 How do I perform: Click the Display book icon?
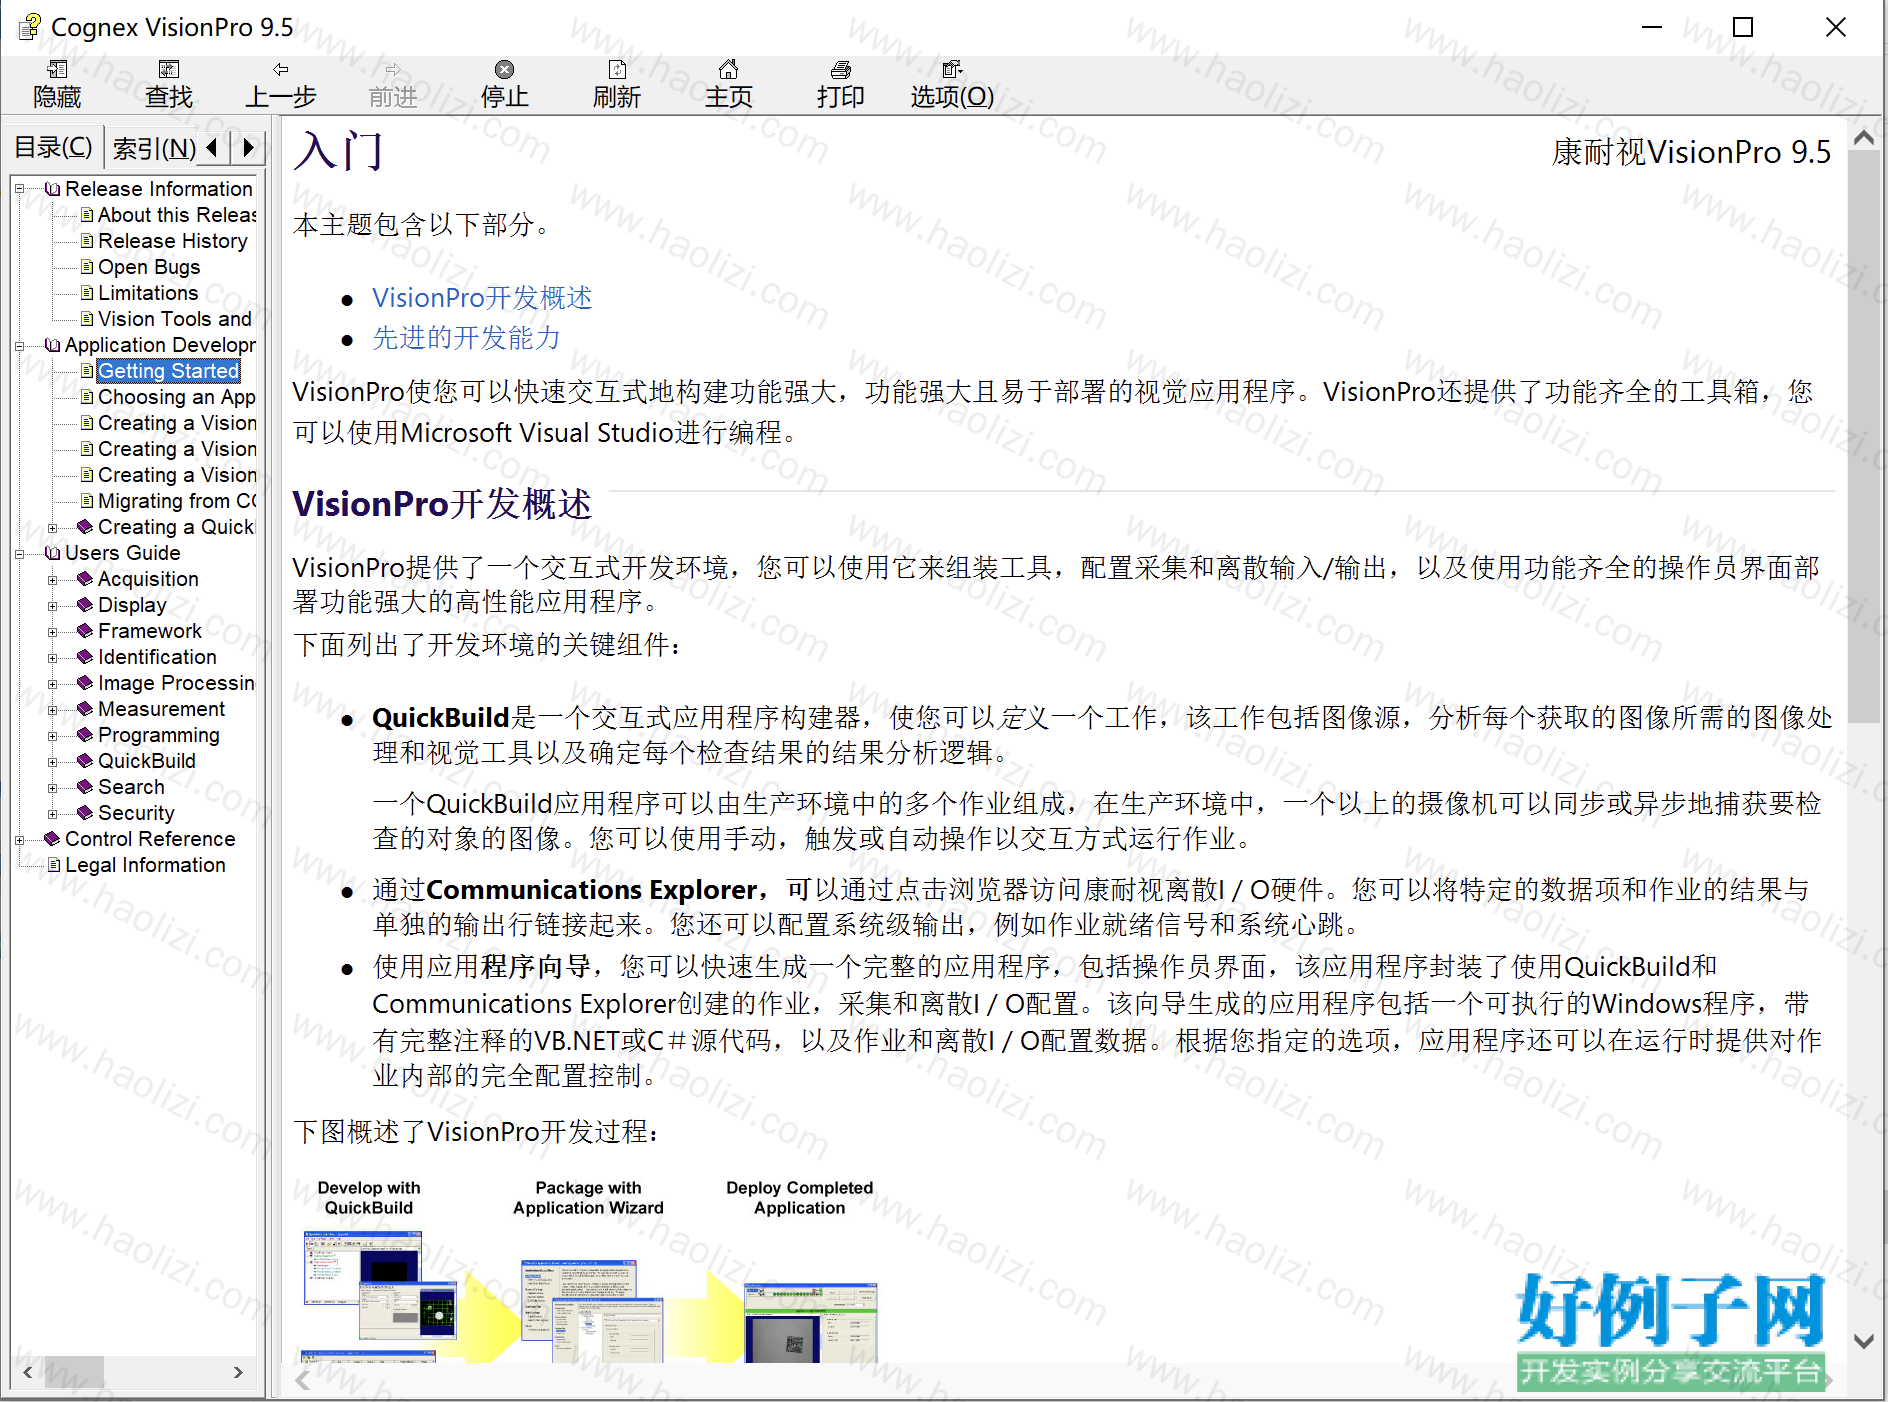(86, 605)
